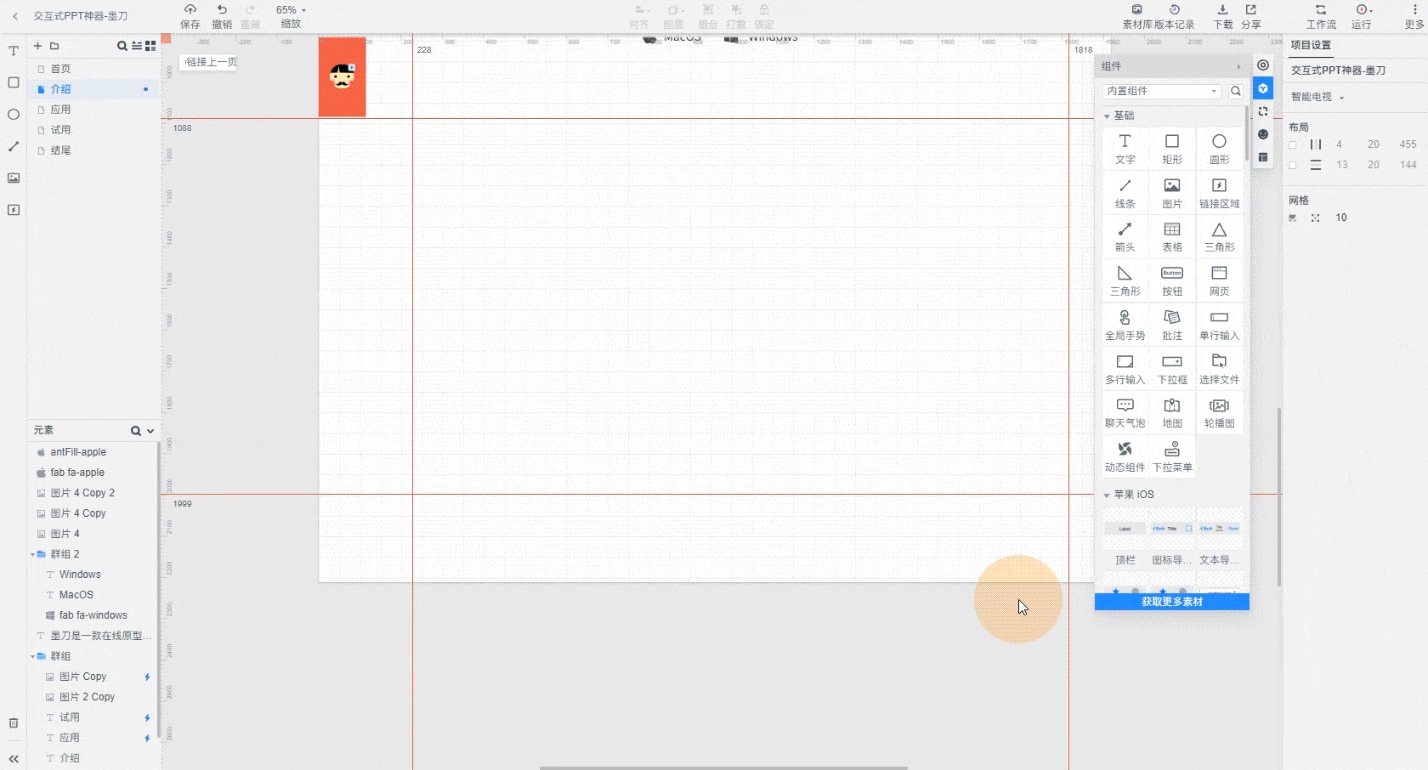Click the 分享 share button
This screenshot has height=770, width=1428.
[x=1251, y=16]
